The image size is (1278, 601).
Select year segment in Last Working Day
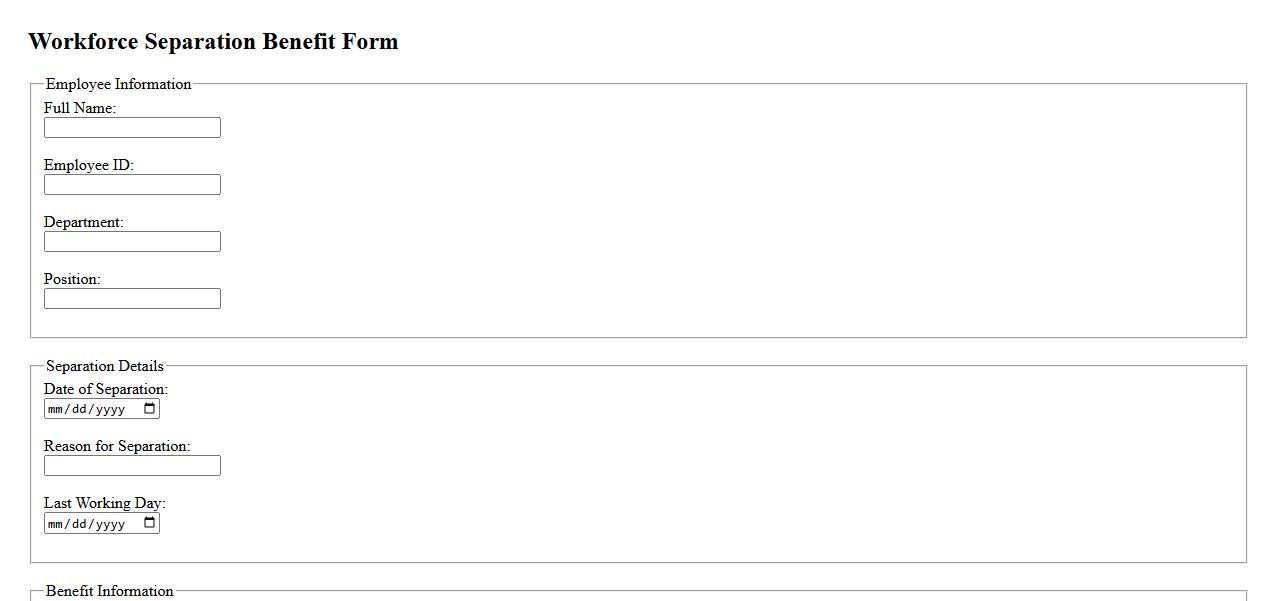click(x=110, y=524)
